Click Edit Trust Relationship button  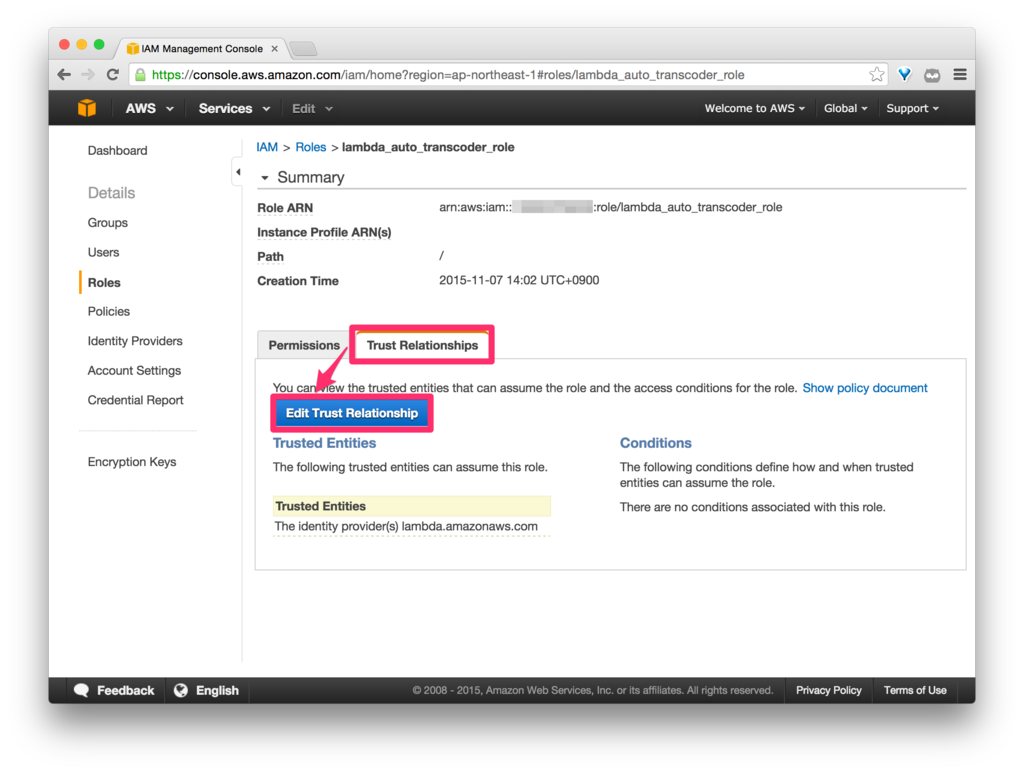(x=352, y=413)
